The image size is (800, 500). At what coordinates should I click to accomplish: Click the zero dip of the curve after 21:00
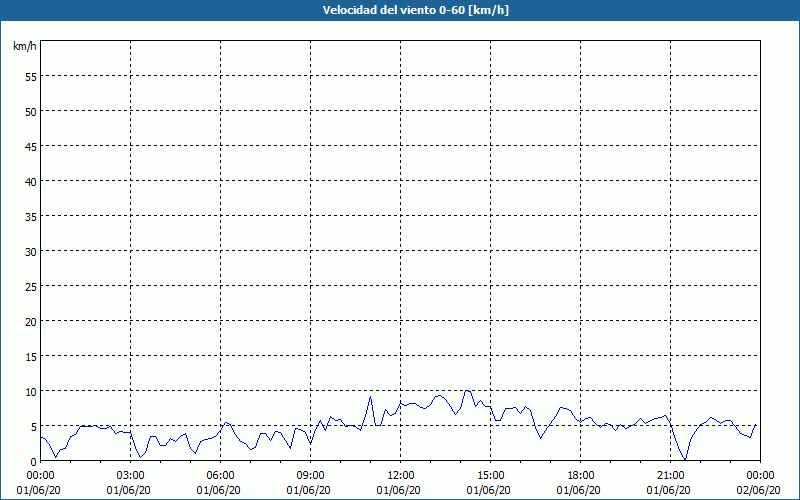[685, 459]
